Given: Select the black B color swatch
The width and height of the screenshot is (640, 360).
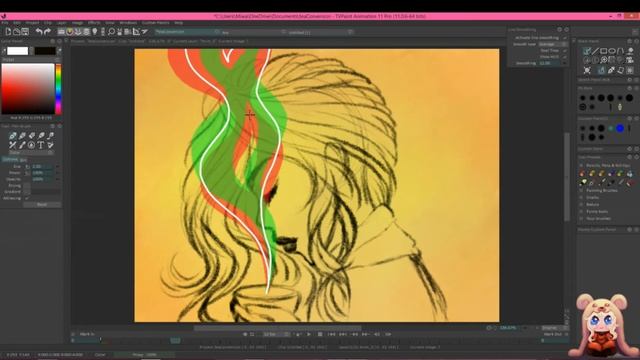Looking at the screenshot, I should click(45, 51).
